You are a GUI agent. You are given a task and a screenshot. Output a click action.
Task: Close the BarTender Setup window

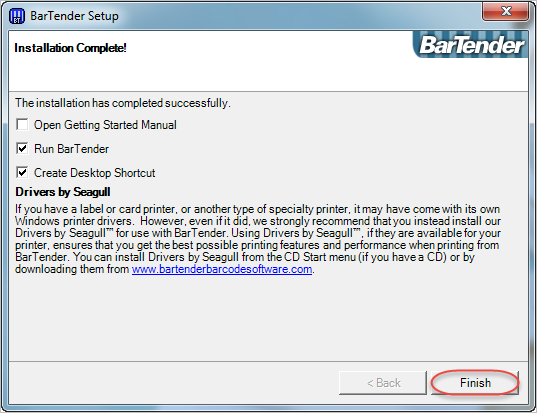(505, 11)
